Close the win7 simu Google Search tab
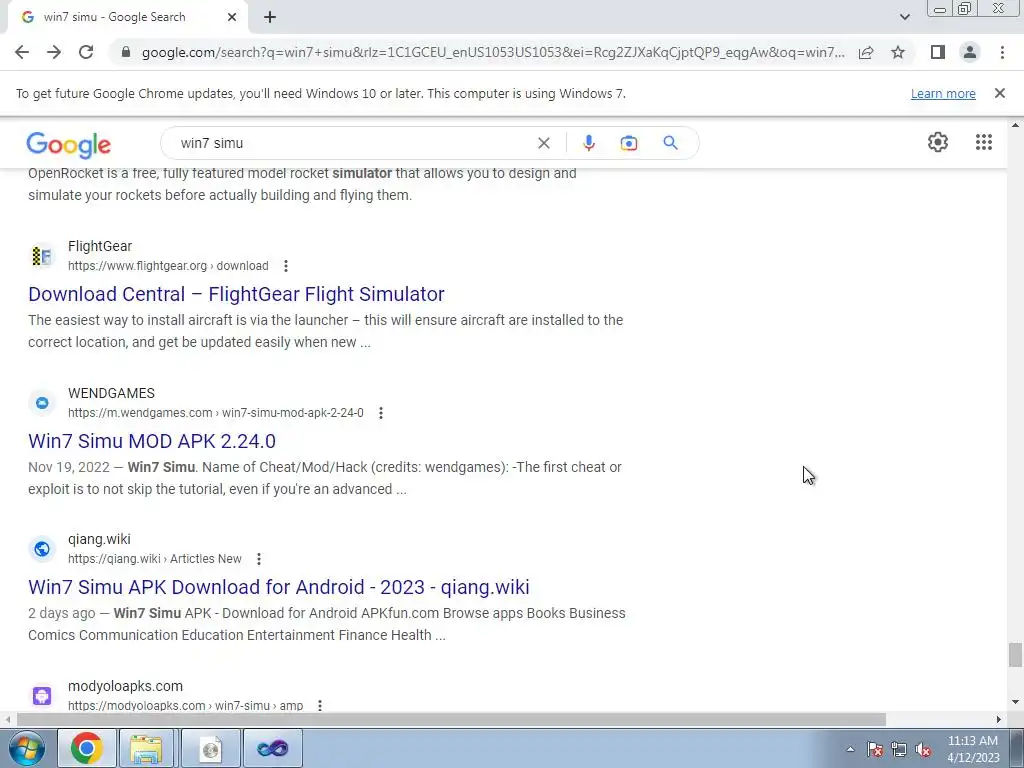 [232, 17]
